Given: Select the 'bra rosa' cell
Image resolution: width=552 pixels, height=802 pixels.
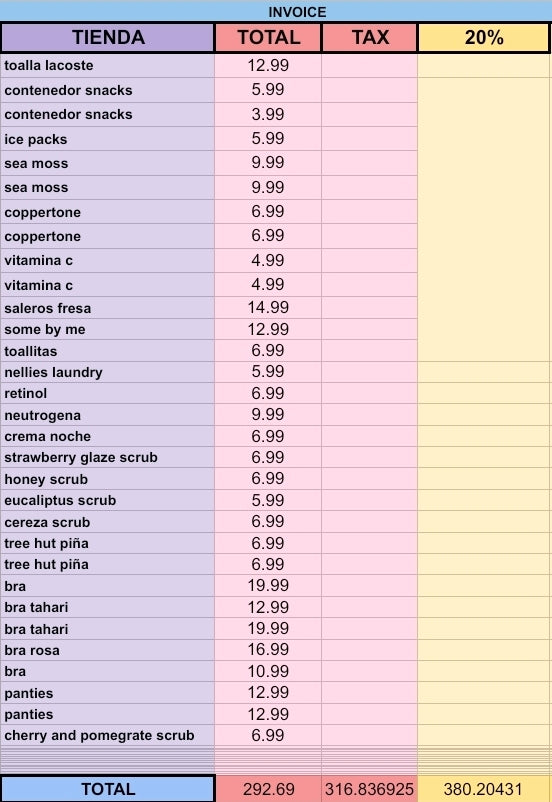Looking at the screenshot, I should click(107, 650).
